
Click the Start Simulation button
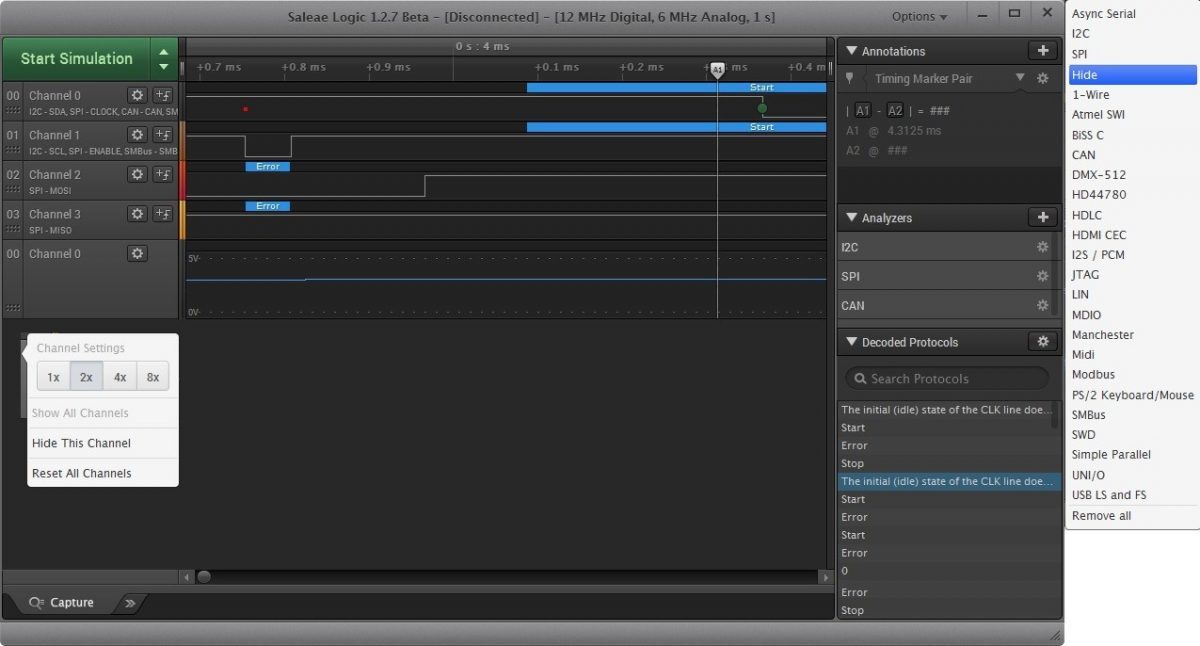(76, 58)
